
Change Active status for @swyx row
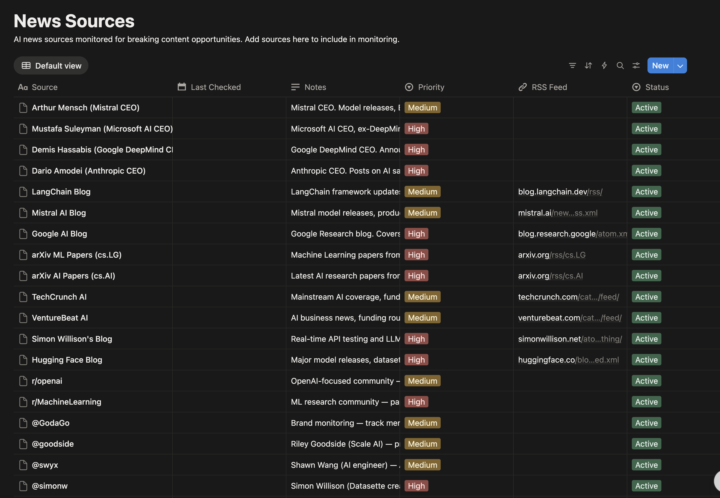pyautogui.click(x=647, y=465)
